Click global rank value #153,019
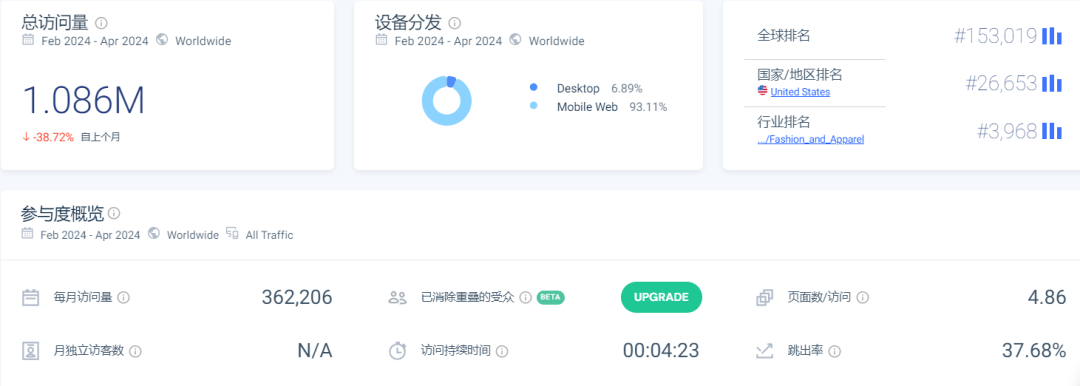The image size is (1080, 386). [995, 36]
